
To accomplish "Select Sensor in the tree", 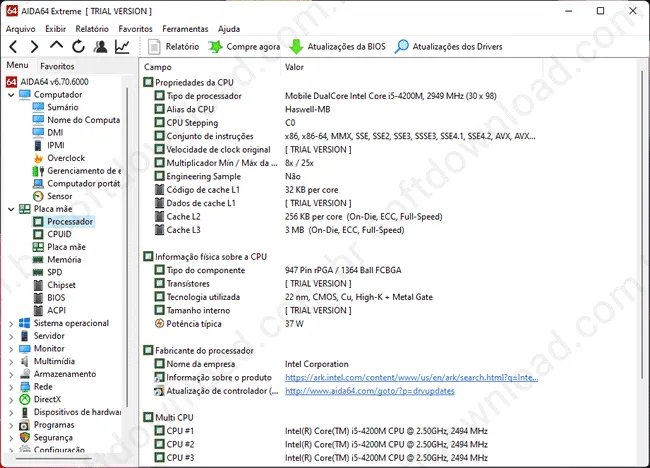I will (60, 196).
